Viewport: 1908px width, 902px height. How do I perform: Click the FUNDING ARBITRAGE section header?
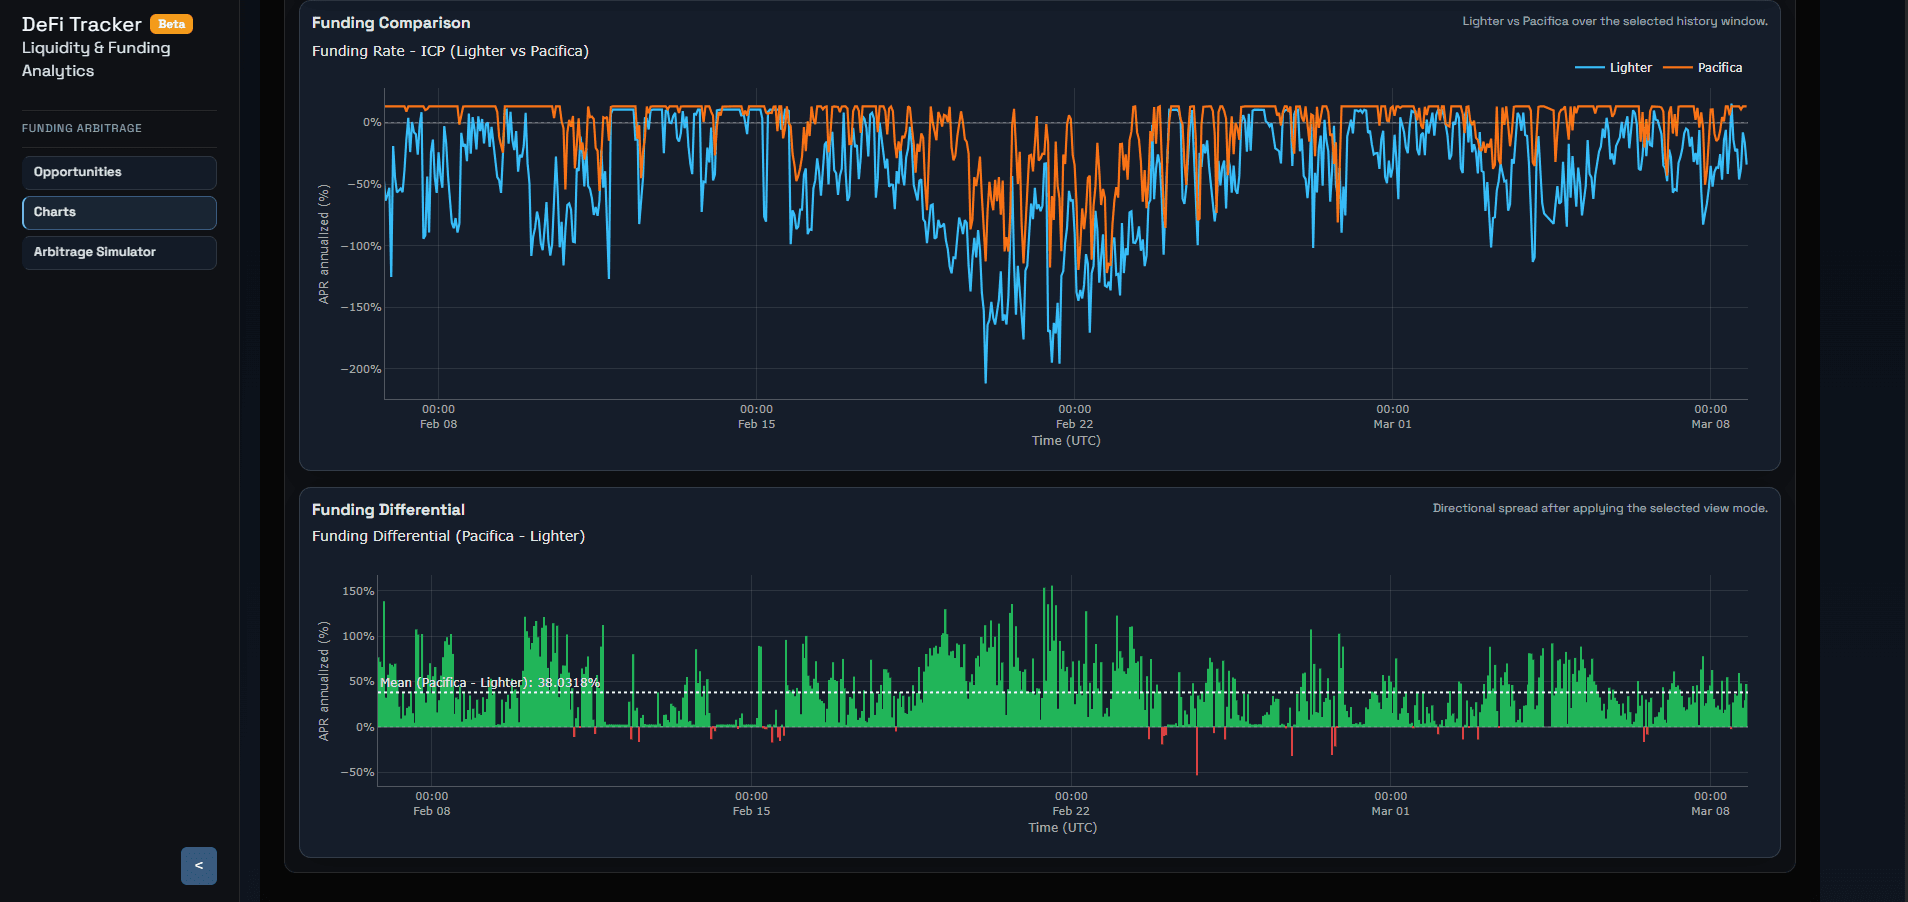83,128
